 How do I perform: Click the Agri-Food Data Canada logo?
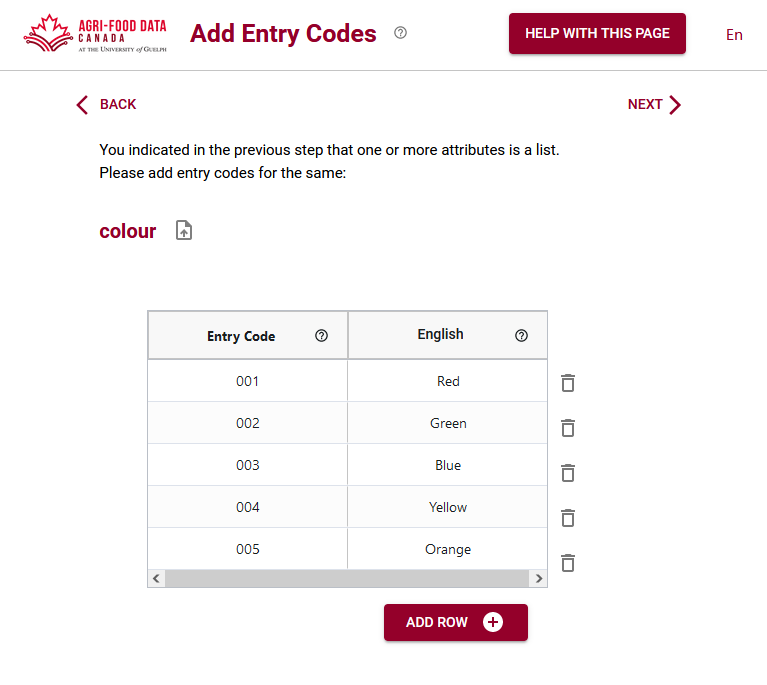click(x=95, y=34)
